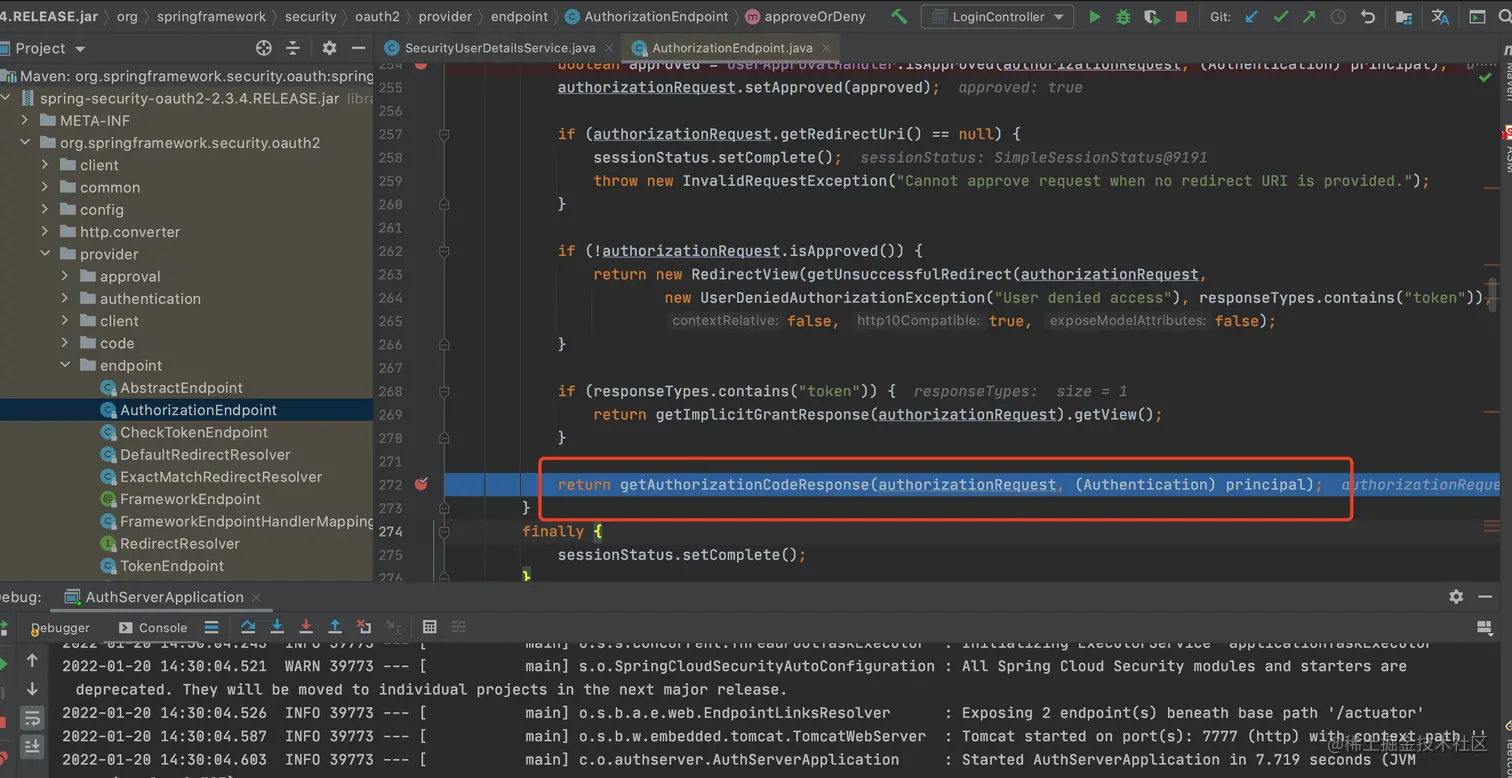Image resolution: width=1512 pixels, height=778 pixels.
Task: Locate current file in Project panel
Action: tap(264, 48)
